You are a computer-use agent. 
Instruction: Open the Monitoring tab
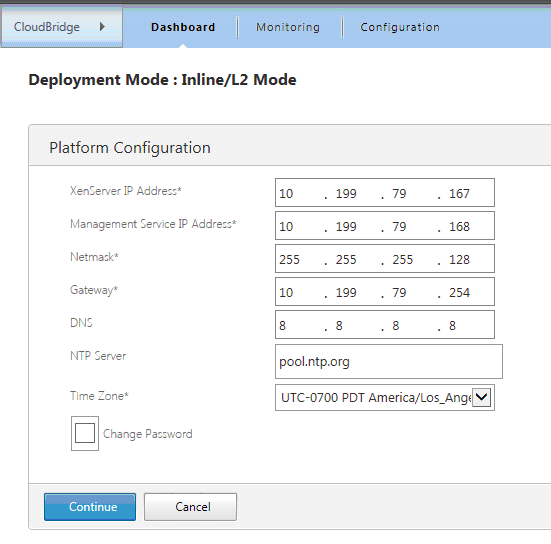(288, 27)
